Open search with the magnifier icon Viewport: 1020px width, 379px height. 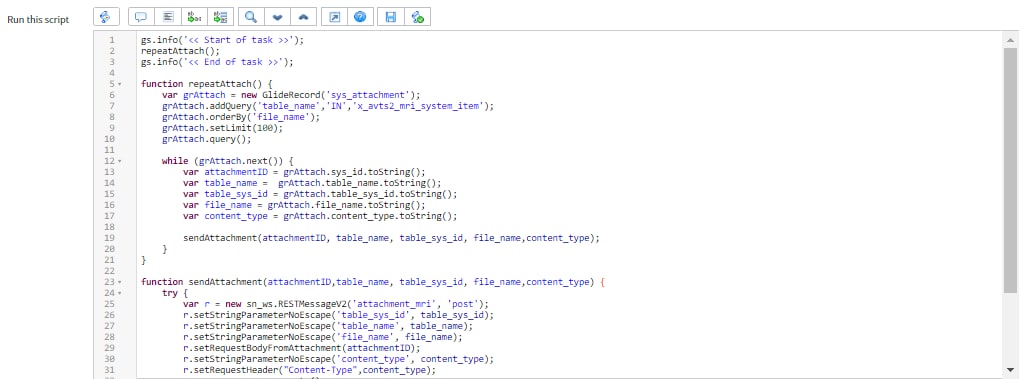tap(250, 17)
